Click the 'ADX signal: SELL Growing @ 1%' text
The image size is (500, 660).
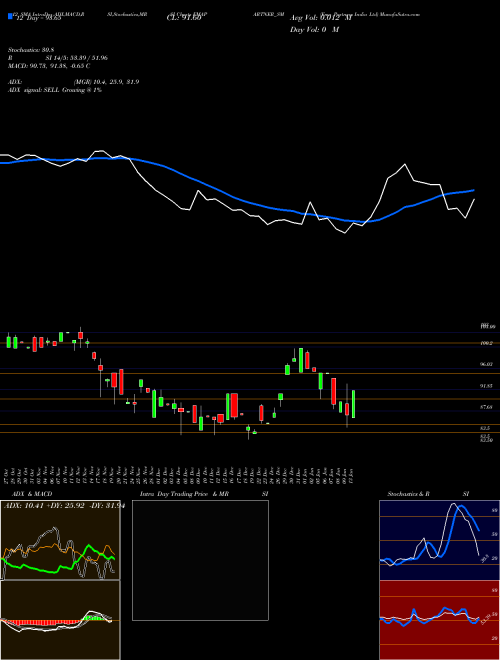[55, 90]
